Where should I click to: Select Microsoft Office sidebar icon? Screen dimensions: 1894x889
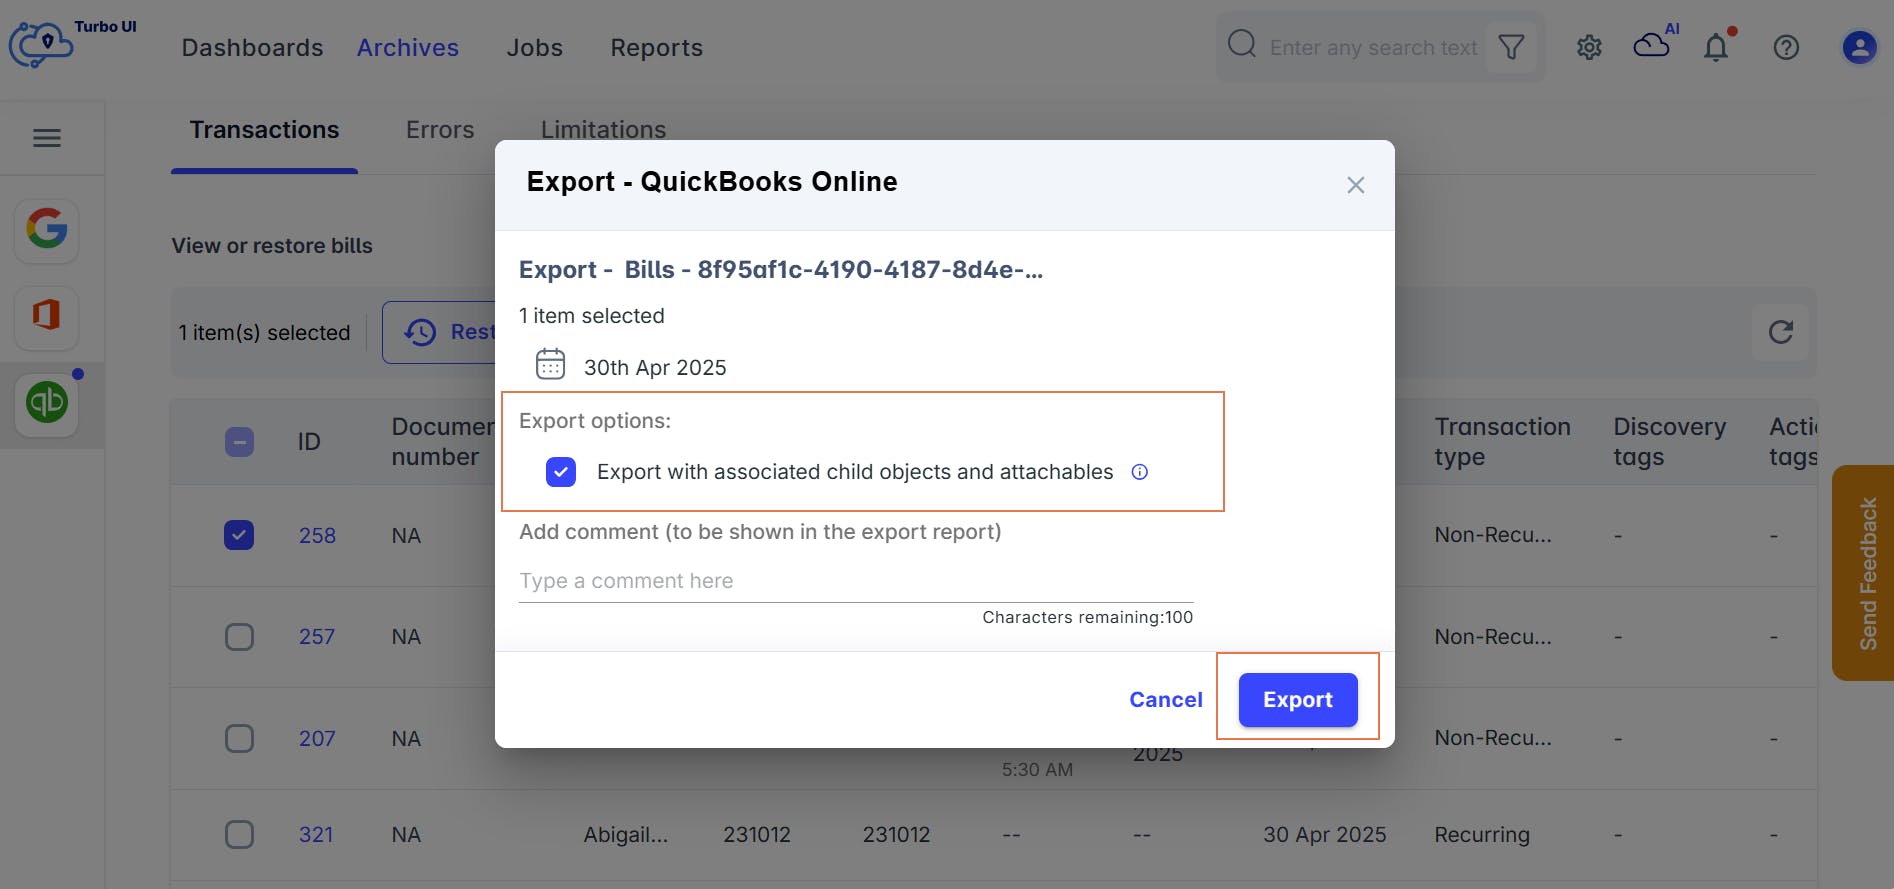(47, 316)
